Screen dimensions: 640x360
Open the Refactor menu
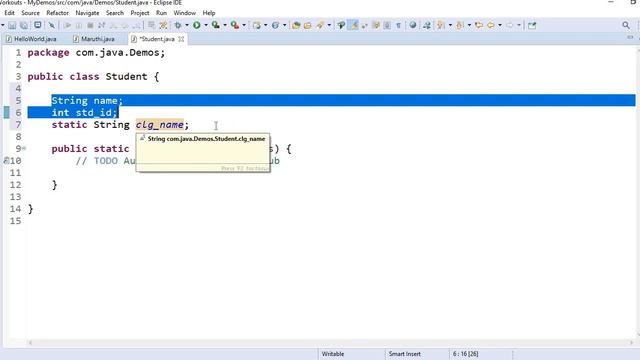pyautogui.click(x=58, y=13)
